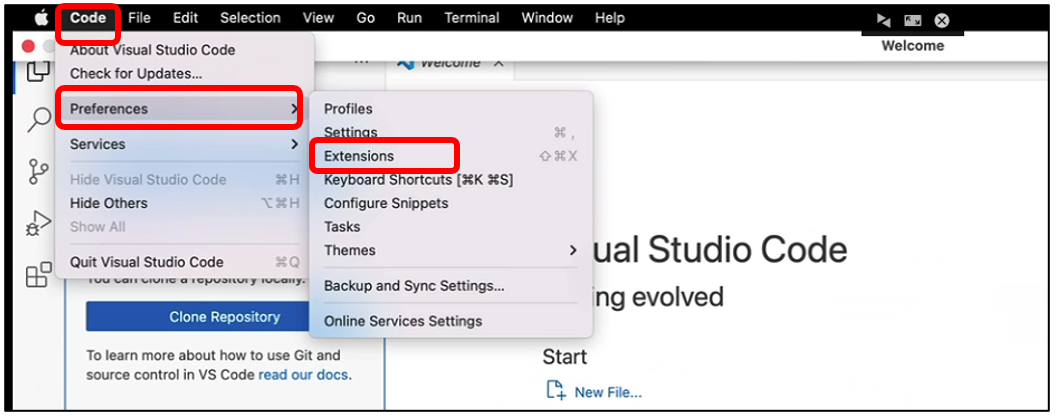This screenshot has height=416, width=1056.
Task: Expand the Services submenu
Action: (x=185, y=144)
